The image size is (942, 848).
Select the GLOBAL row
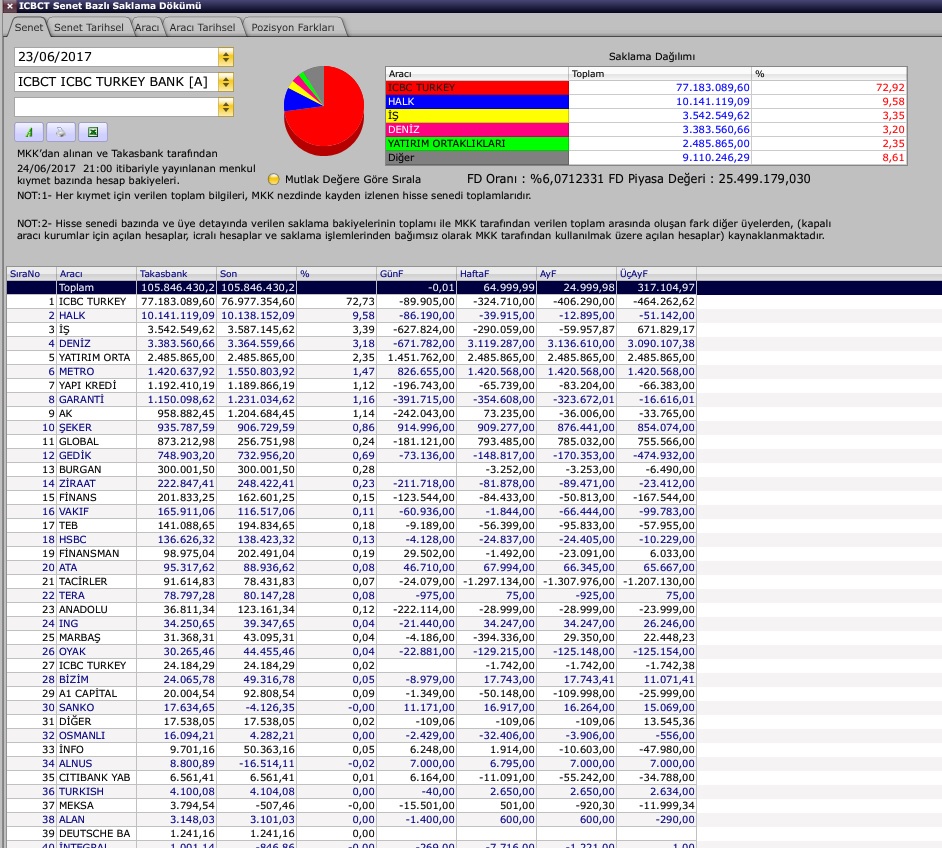[351, 441]
